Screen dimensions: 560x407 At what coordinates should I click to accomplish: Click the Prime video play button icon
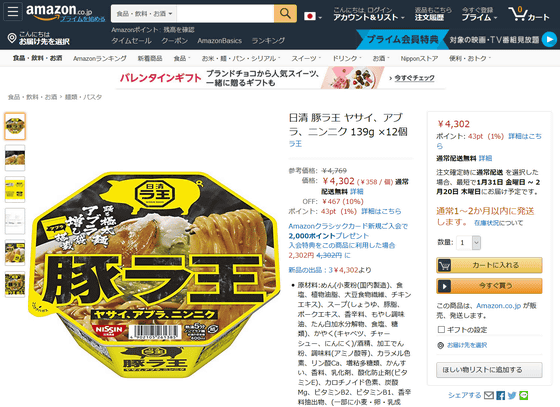tap(549, 39)
